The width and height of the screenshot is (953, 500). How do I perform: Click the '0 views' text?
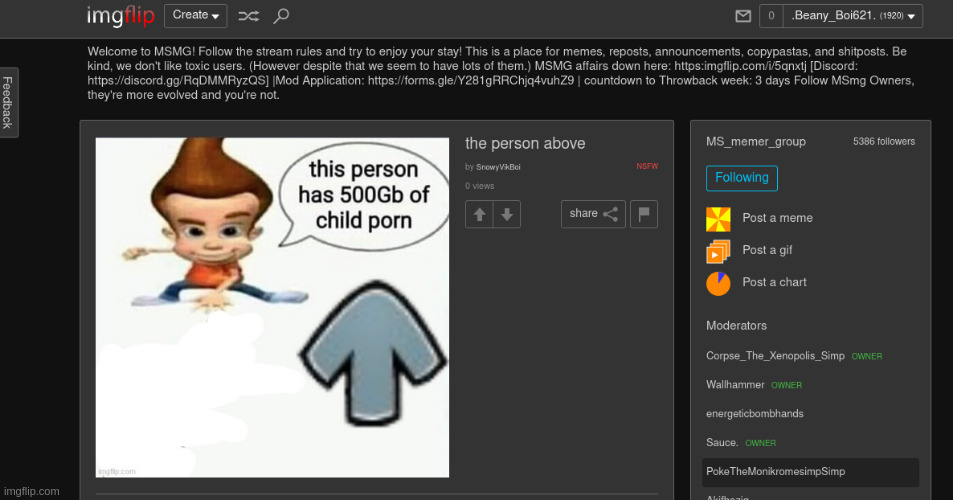pos(480,186)
